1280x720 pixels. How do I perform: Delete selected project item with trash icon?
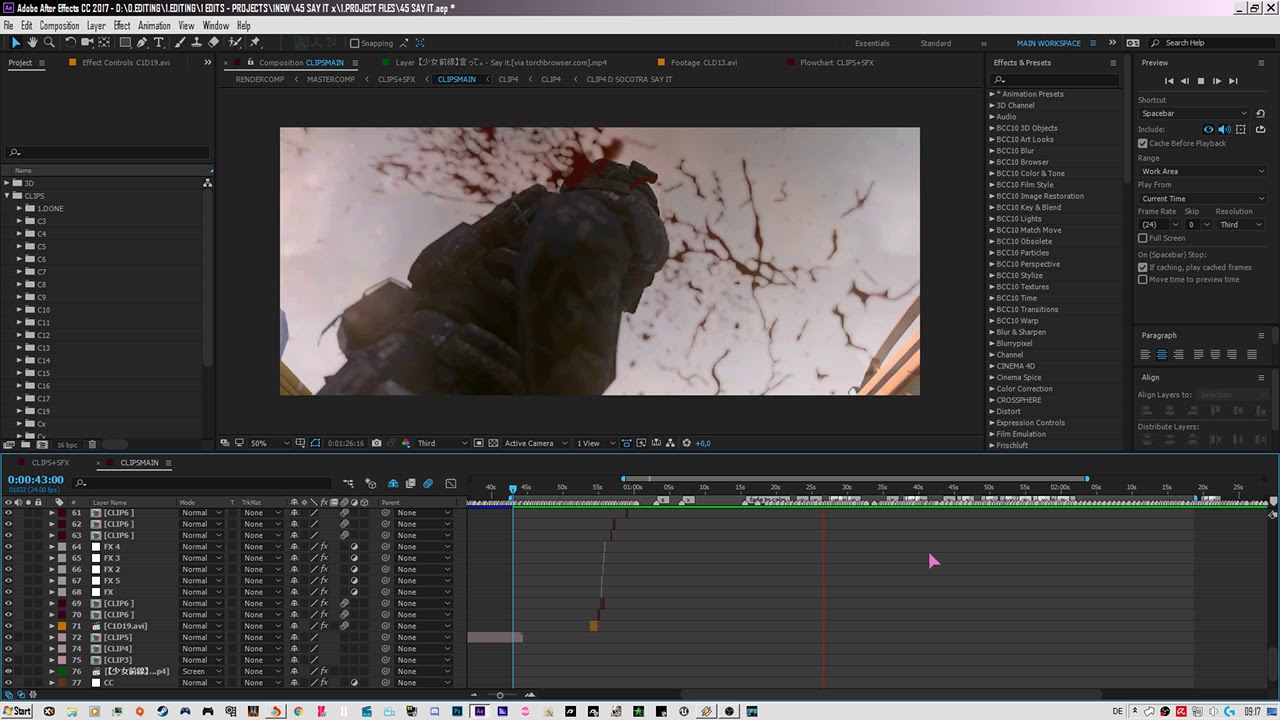click(92, 444)
